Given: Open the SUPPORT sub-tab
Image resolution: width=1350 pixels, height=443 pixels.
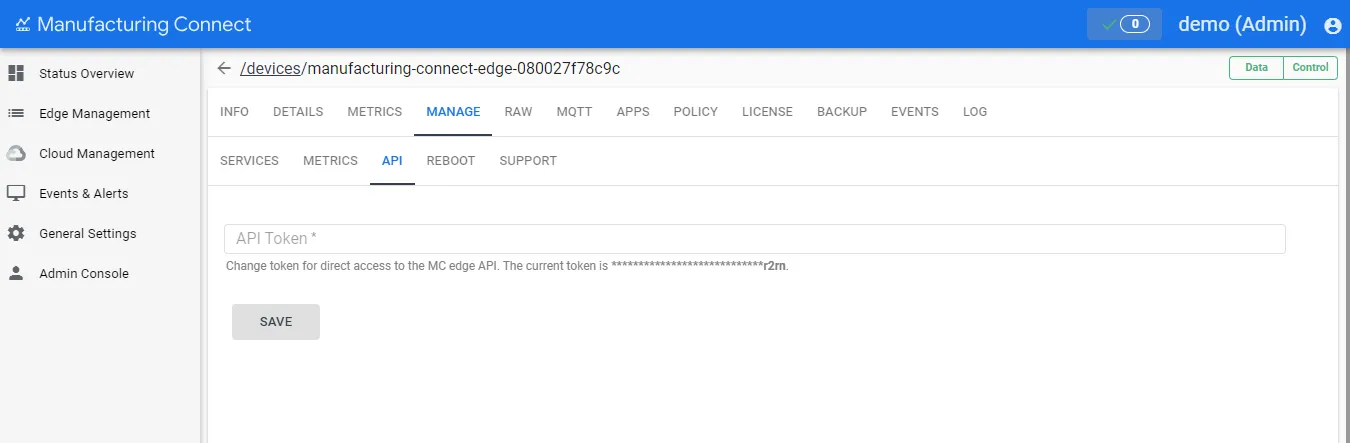Looking at the screenshot, I should tap(528, 161).
